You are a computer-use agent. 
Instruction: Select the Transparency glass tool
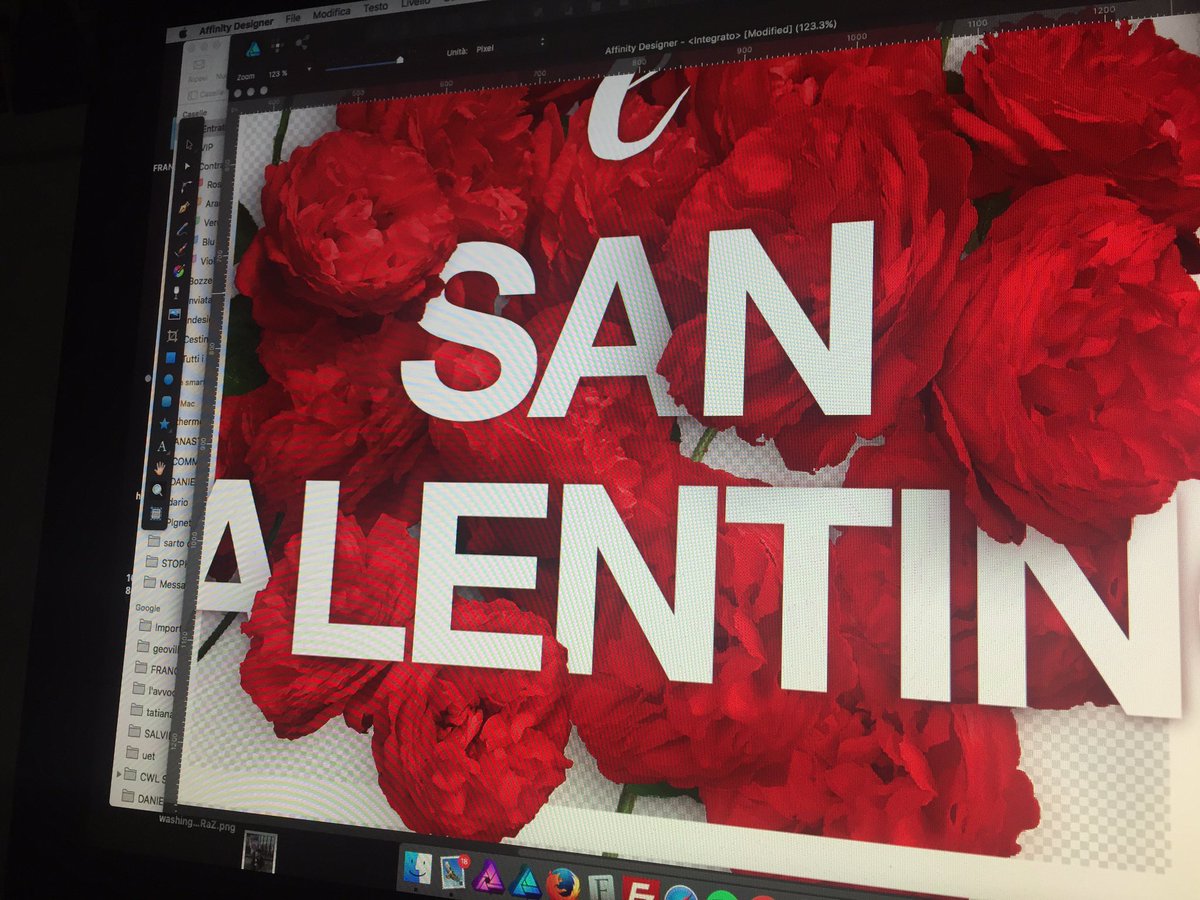(176, 293)
